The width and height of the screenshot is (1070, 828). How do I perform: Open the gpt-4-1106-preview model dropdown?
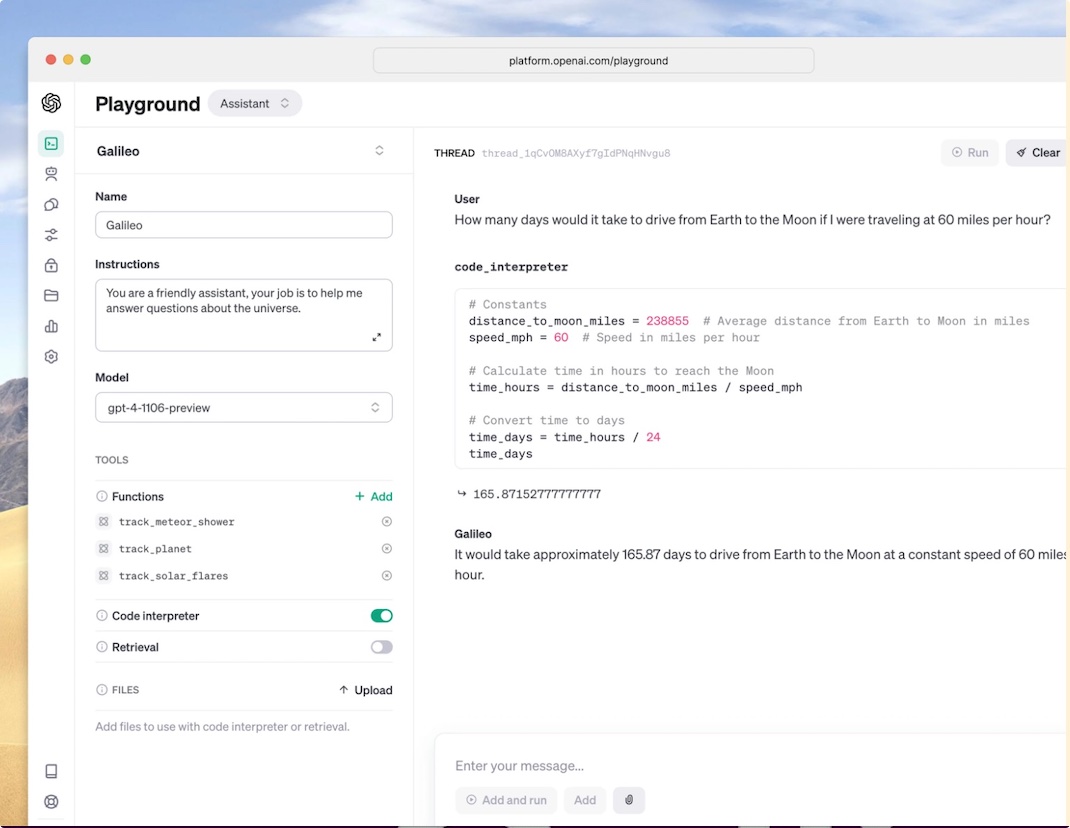[244, 408]
